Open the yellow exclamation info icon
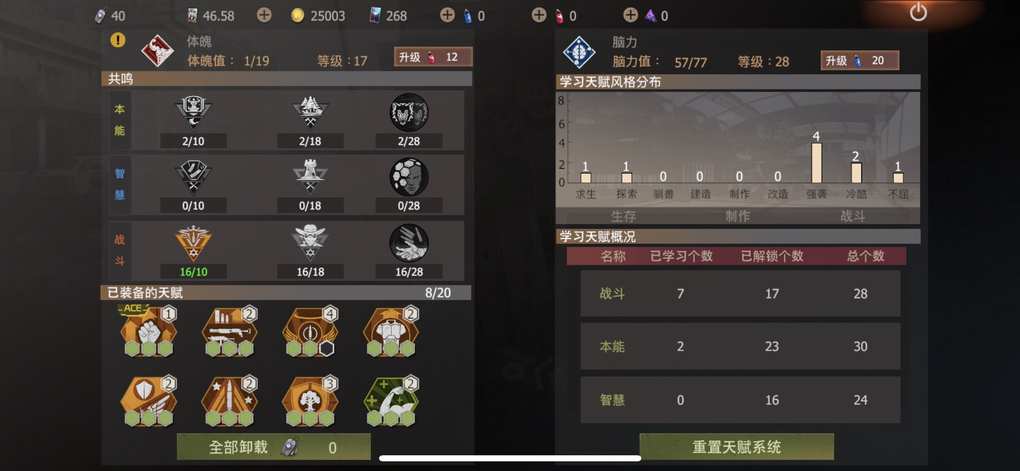This screenshot has height=471, width=1020. [118, 40]
